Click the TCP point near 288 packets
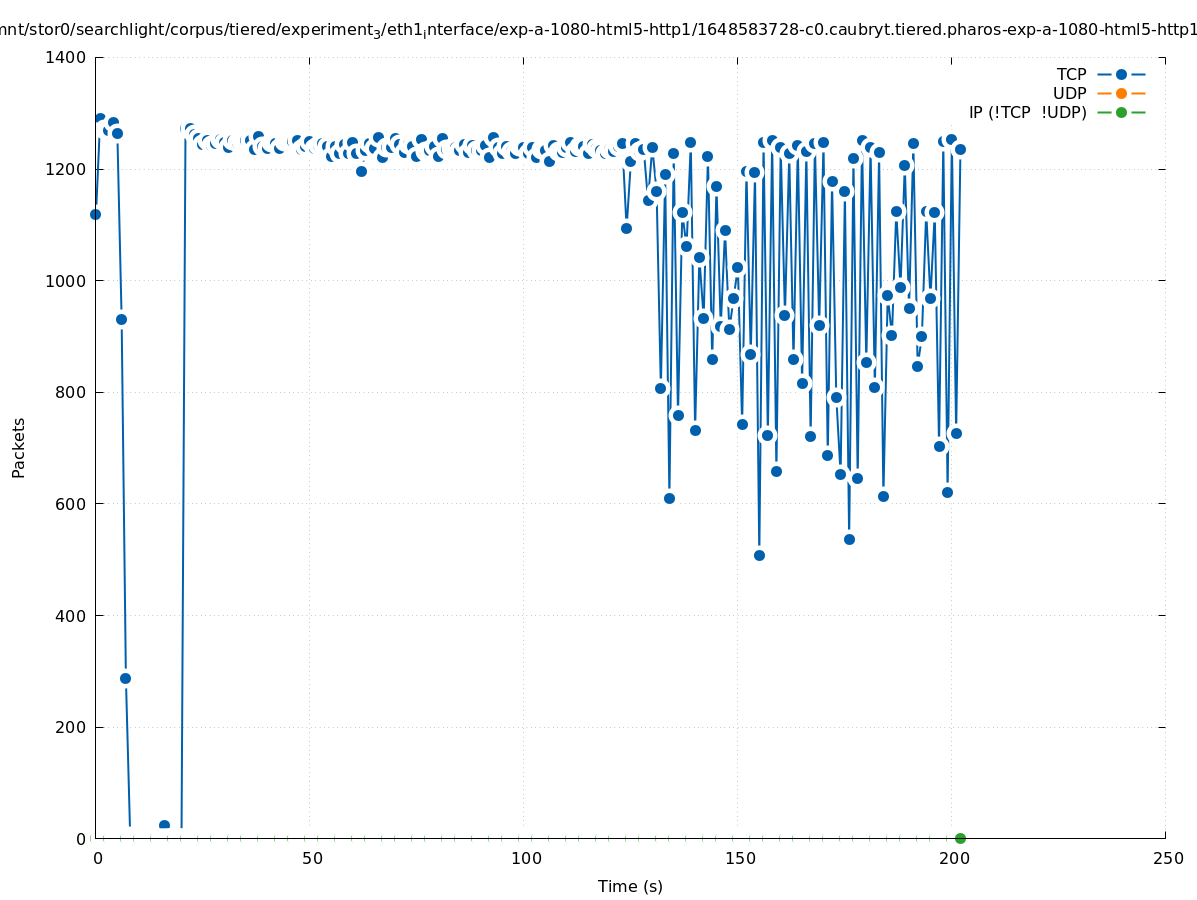Image resolution: width=1197 pixels, height=900 pixels. coord(125,678)
